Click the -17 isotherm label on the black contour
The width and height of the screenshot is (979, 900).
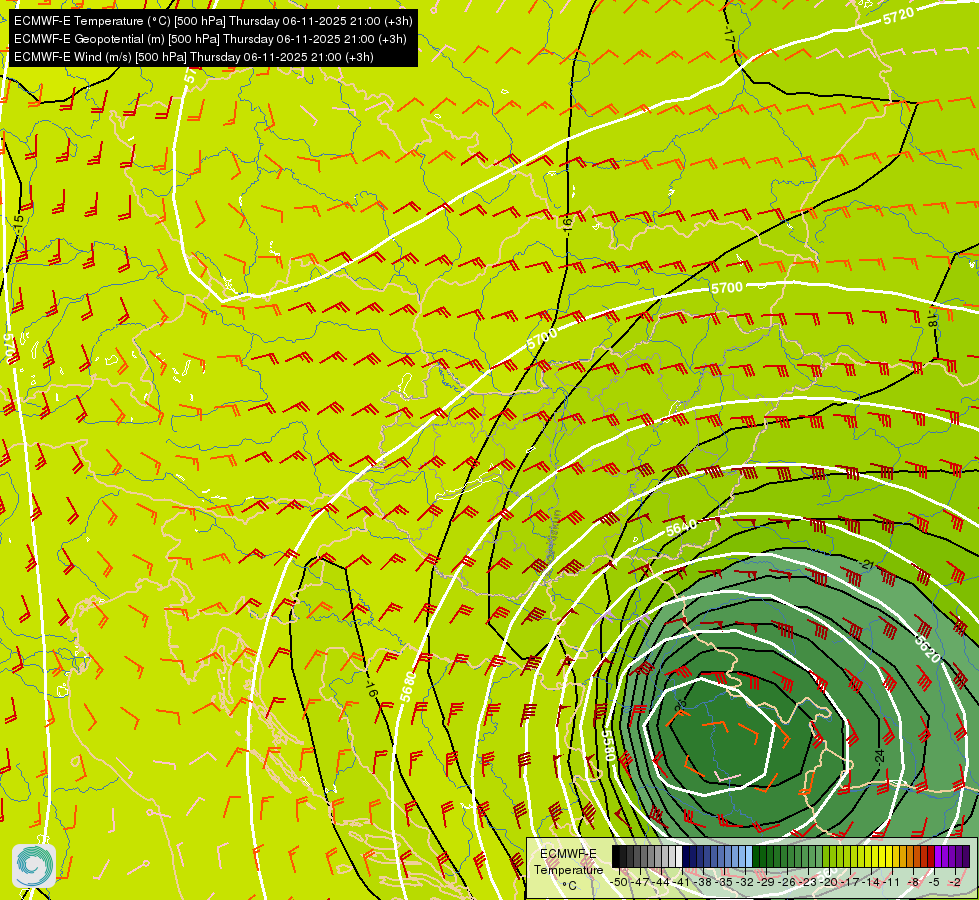pyautogui.click(x=729, y=34)
